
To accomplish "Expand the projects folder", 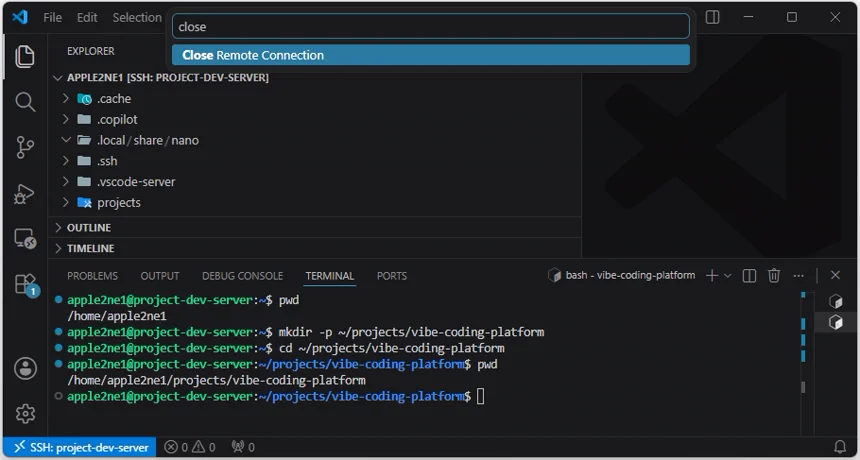I will [x=66, y=202].
